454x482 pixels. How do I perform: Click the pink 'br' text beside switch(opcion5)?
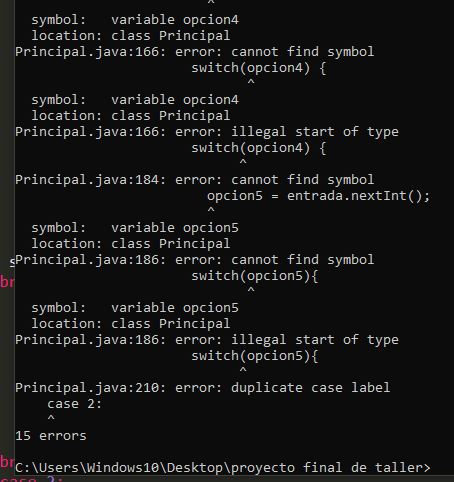tap(7, 282)
